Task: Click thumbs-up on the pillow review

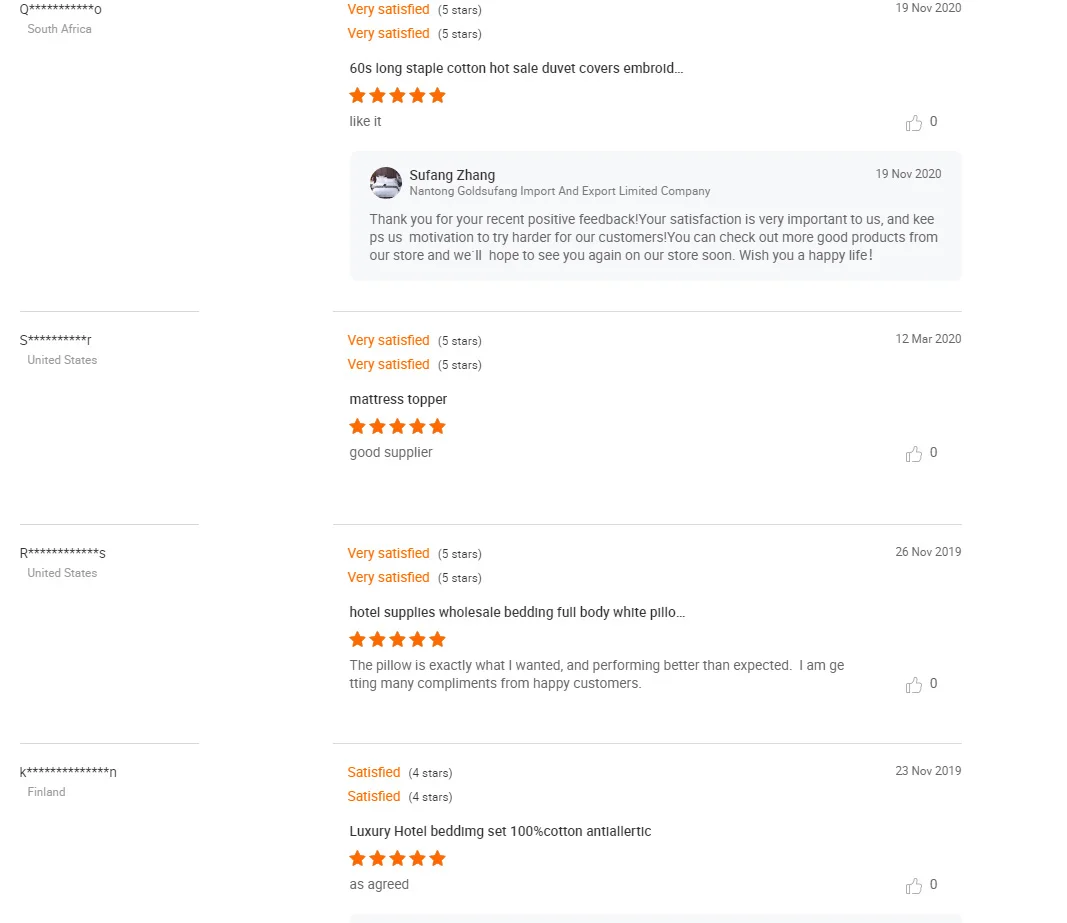Action: click(x=914, y=685)
